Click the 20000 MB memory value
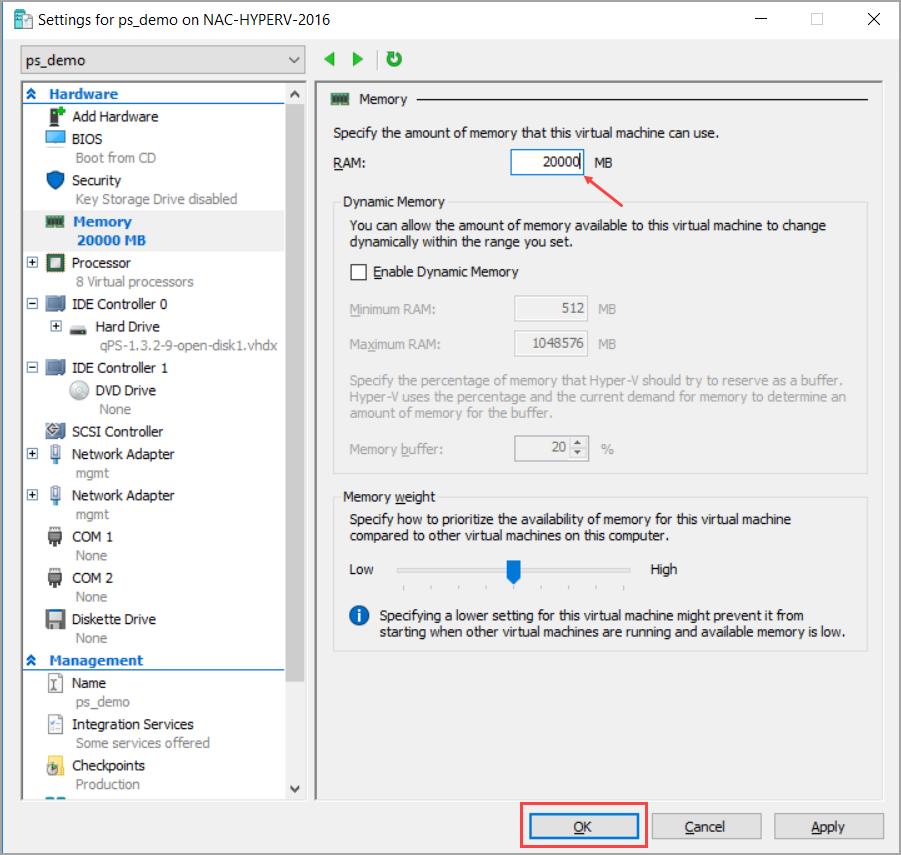901x855 pixels. (111, 241)
